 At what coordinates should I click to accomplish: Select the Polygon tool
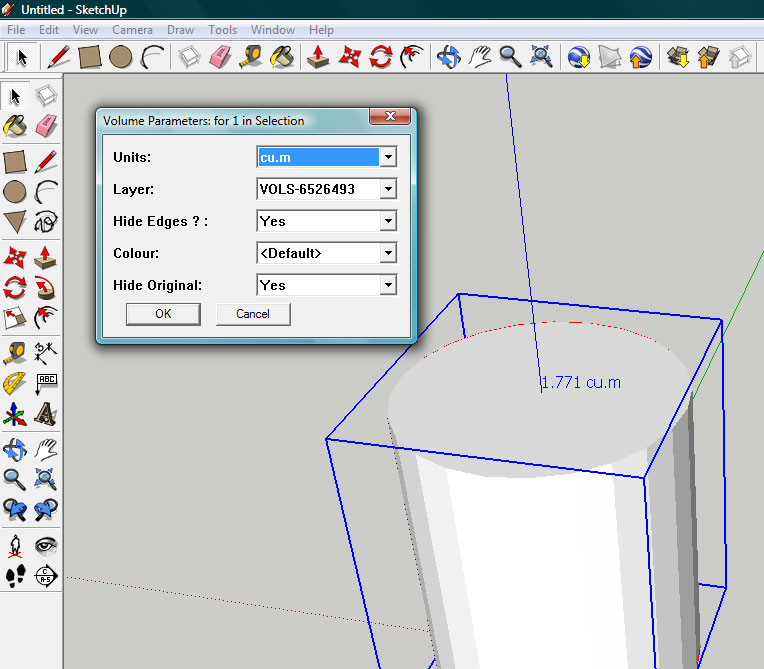[x=15, y=223]
